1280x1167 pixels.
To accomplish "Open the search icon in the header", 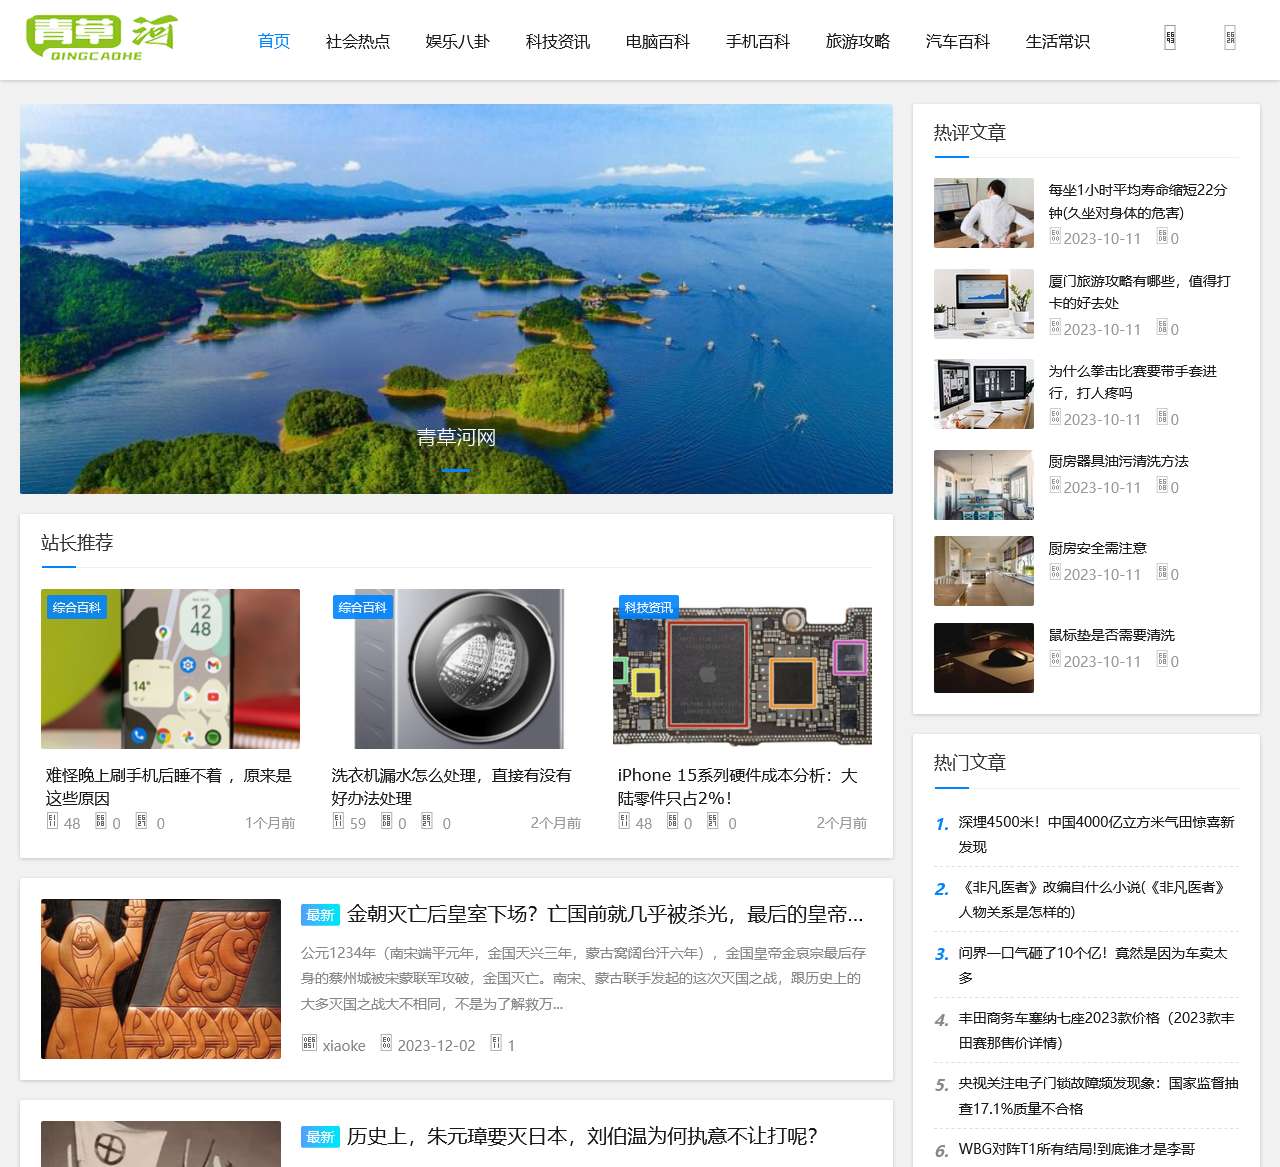I will tap(1168, 38).
